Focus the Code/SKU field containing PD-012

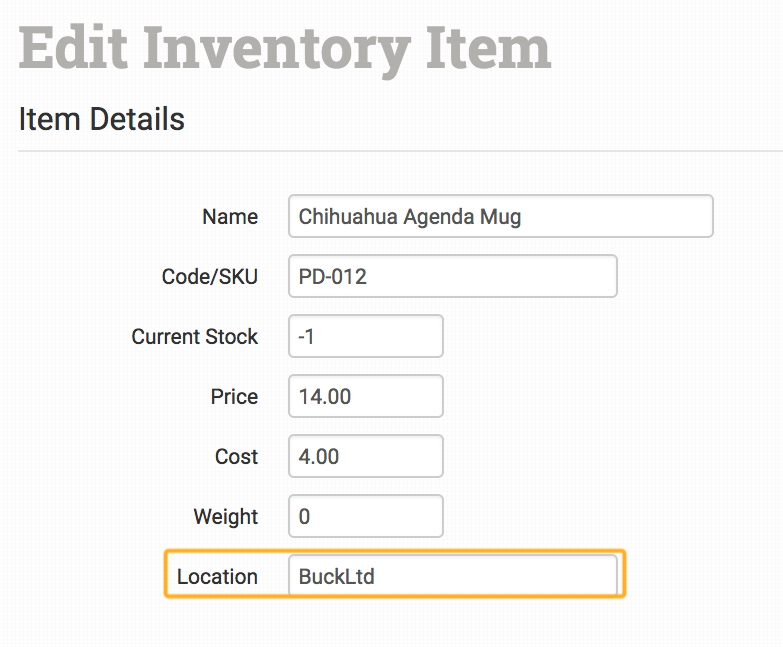coord(452,276)
